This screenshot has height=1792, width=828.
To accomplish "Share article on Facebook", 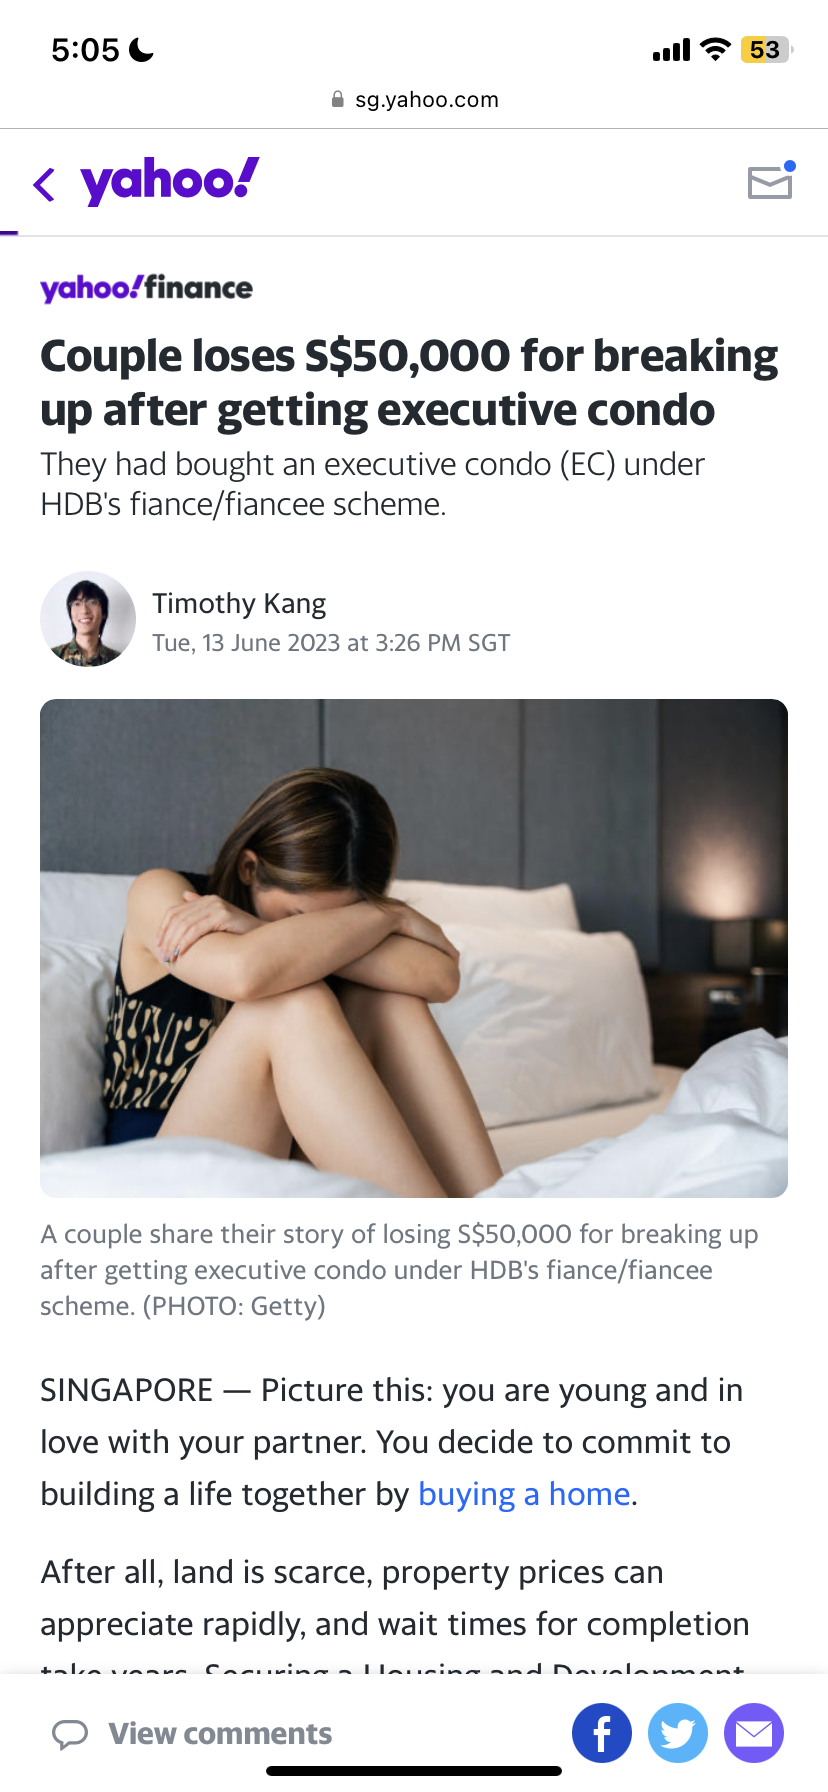I will click(602, 1733).
